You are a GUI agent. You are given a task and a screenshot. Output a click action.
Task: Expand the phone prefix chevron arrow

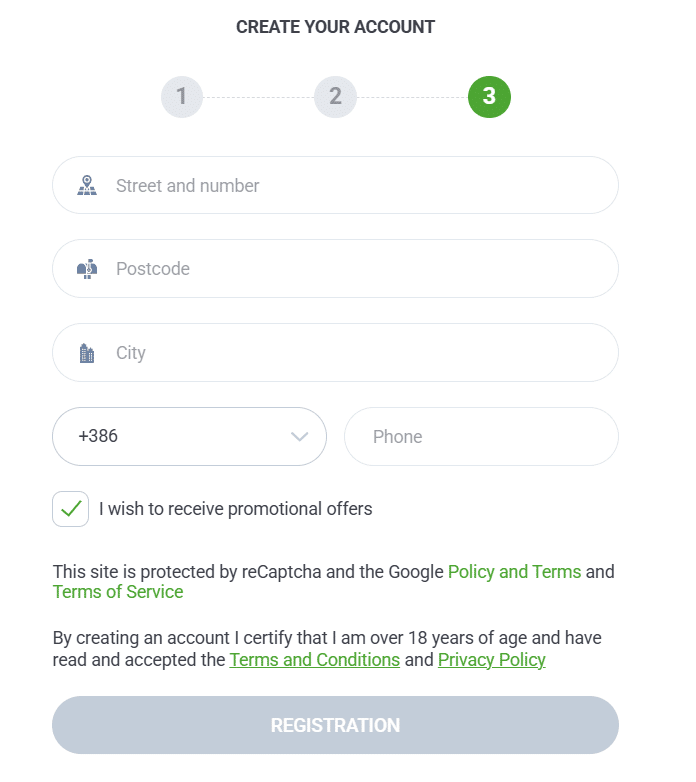[299, 437]
